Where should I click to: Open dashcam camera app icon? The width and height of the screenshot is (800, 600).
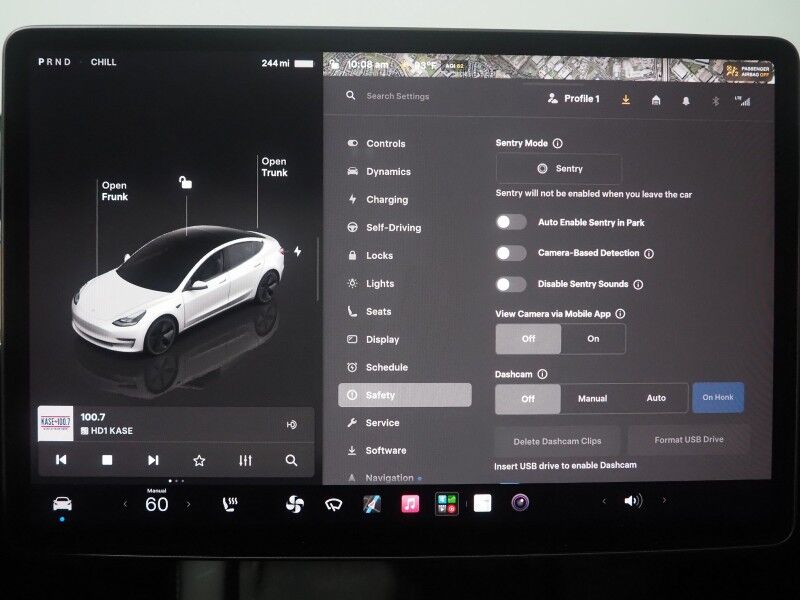[x=520, y=503]
